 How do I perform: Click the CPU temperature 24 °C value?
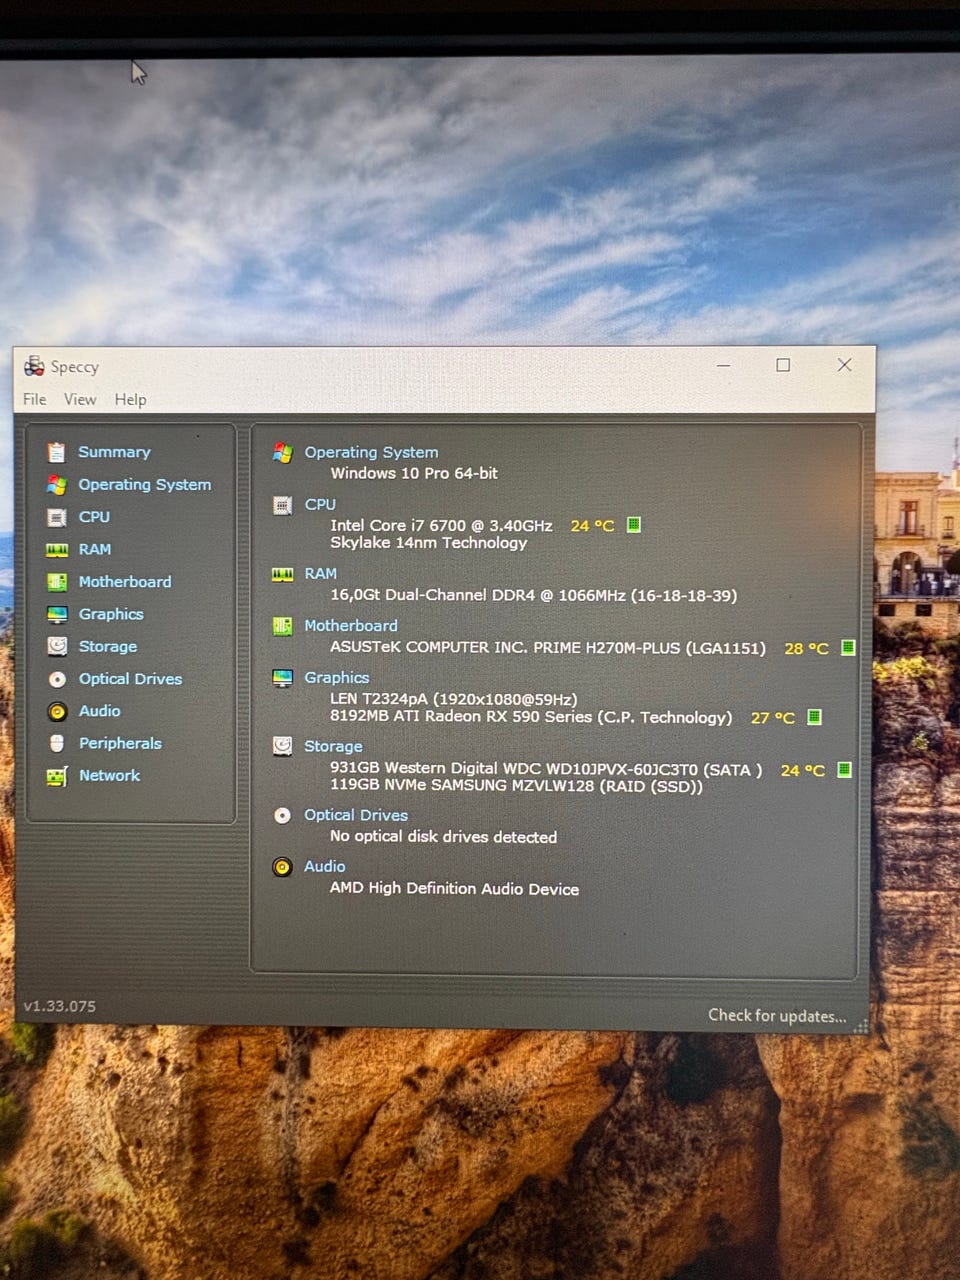pos(592,526)
